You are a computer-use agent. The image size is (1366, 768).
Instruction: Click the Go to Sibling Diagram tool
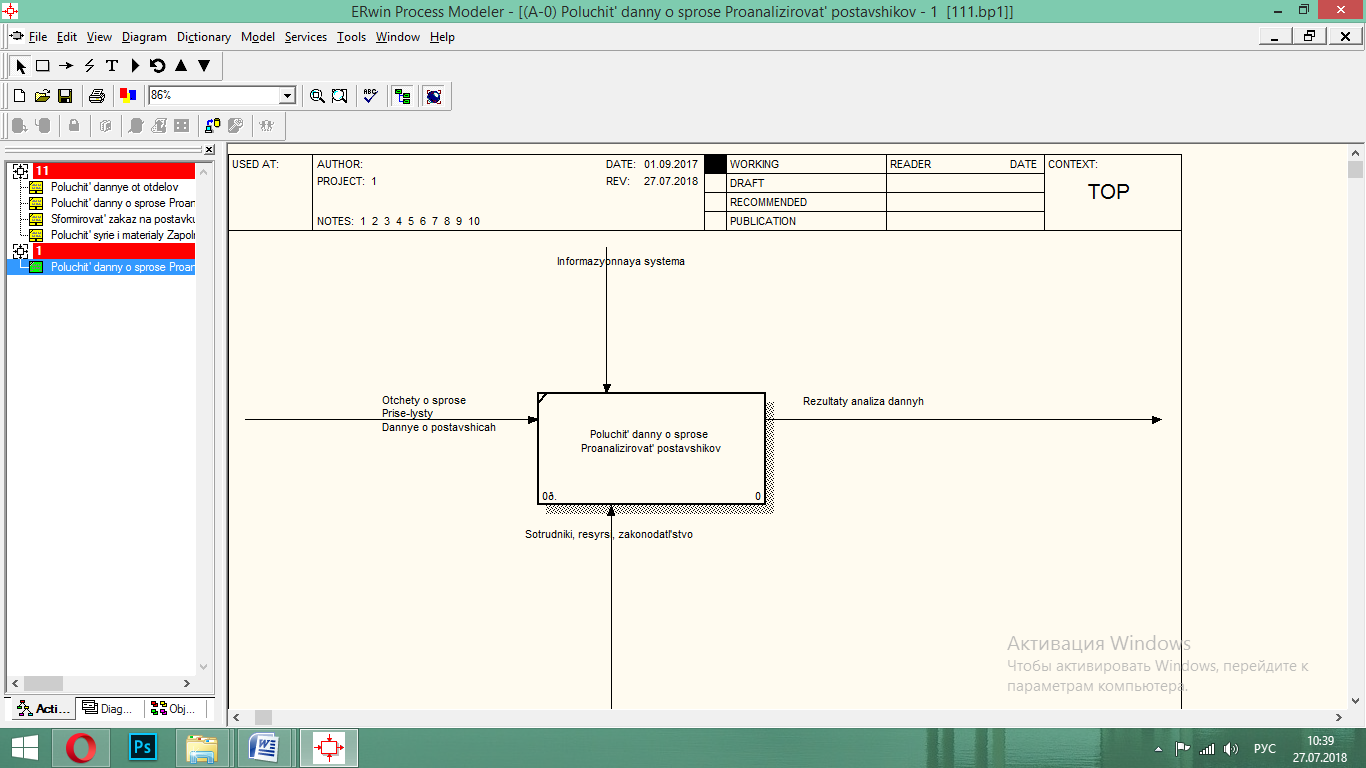coord(158,66)
